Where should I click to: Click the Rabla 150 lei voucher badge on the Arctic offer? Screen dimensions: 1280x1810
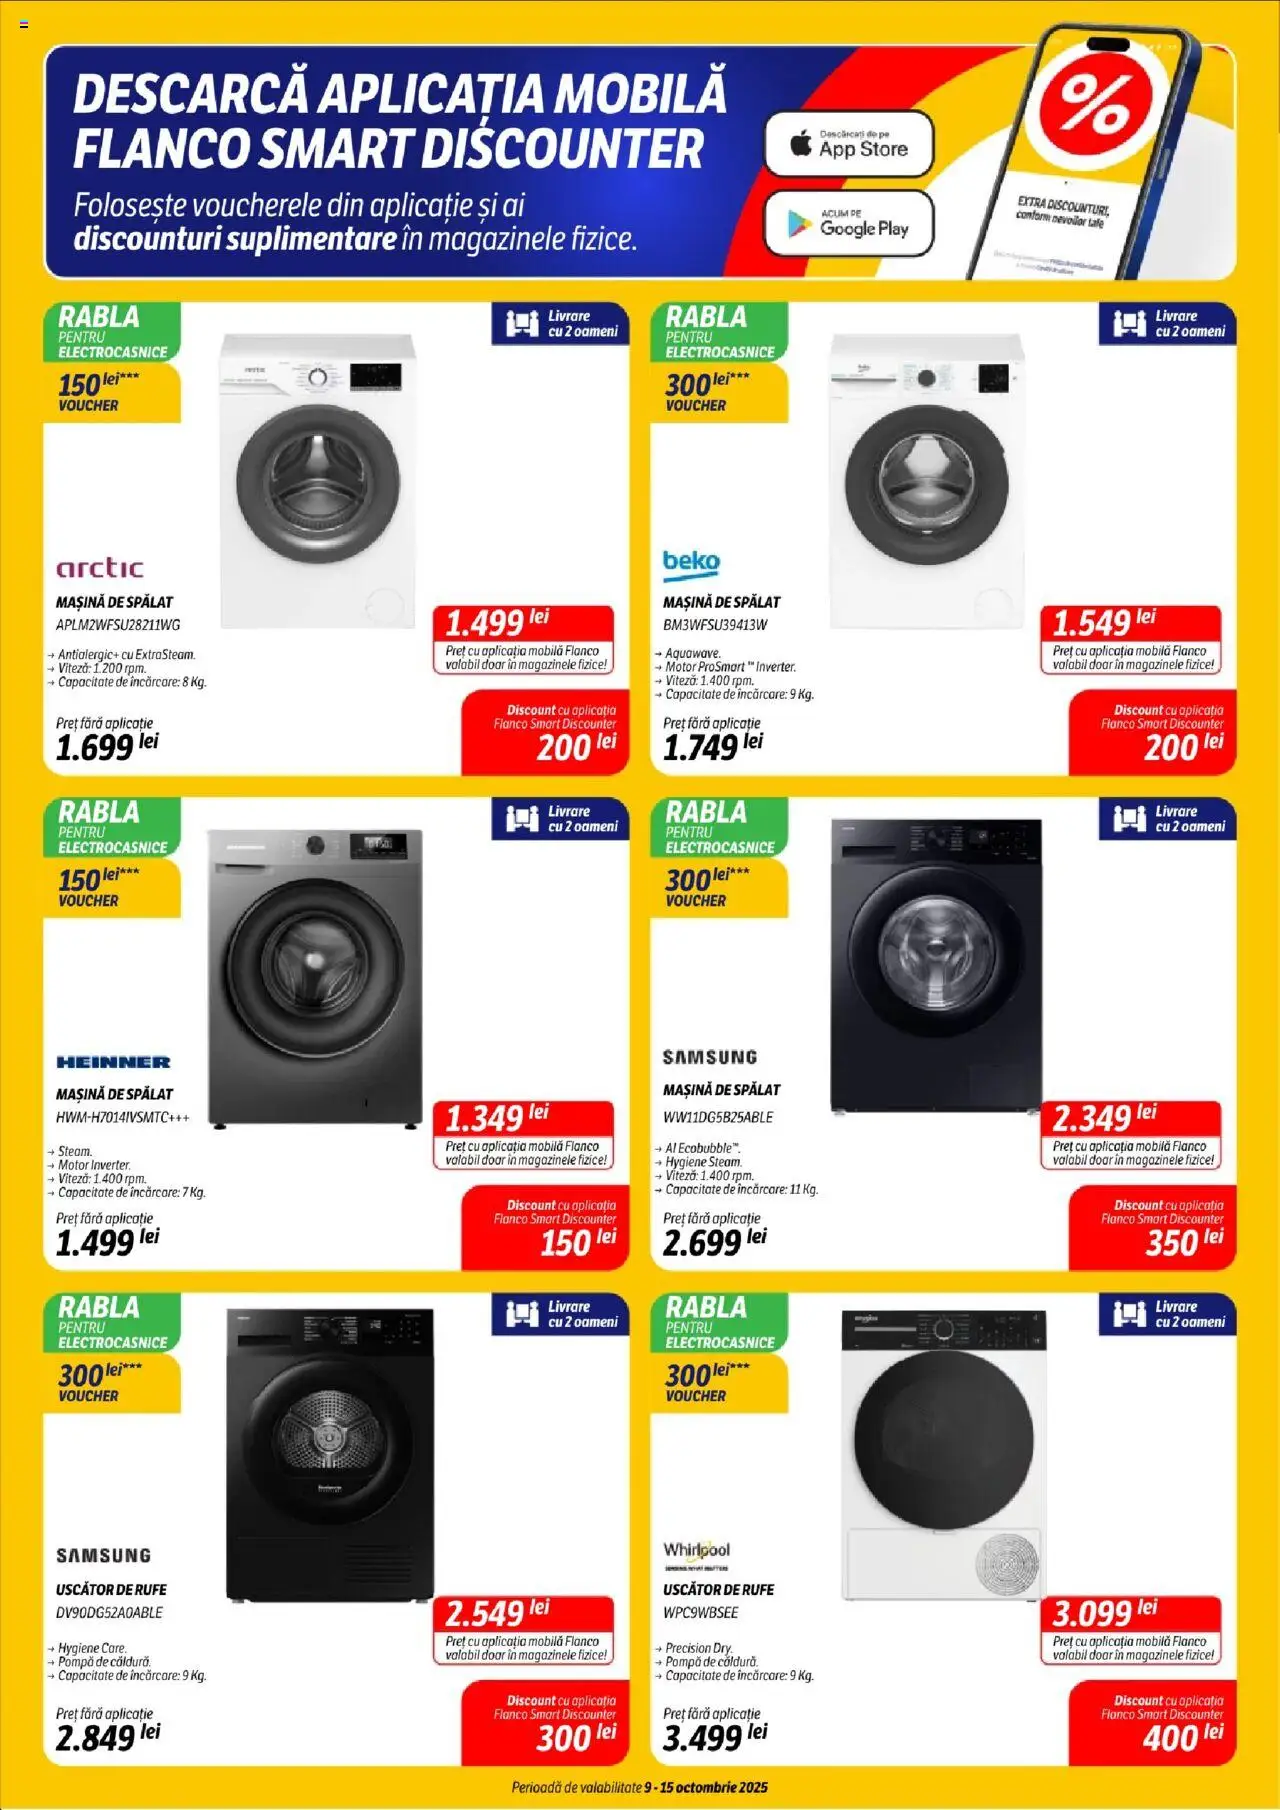pyautogui.click(x=112, y=362)
